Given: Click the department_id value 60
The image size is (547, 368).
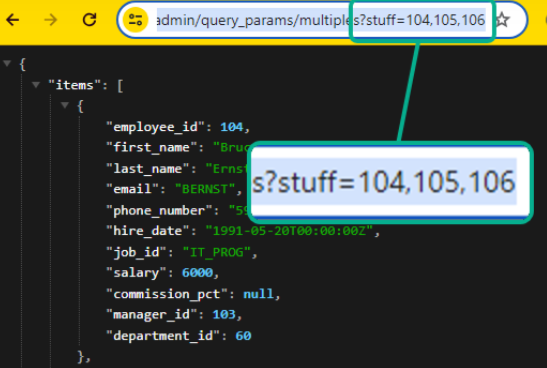Looking at the screenshot, I should point(243,336).
